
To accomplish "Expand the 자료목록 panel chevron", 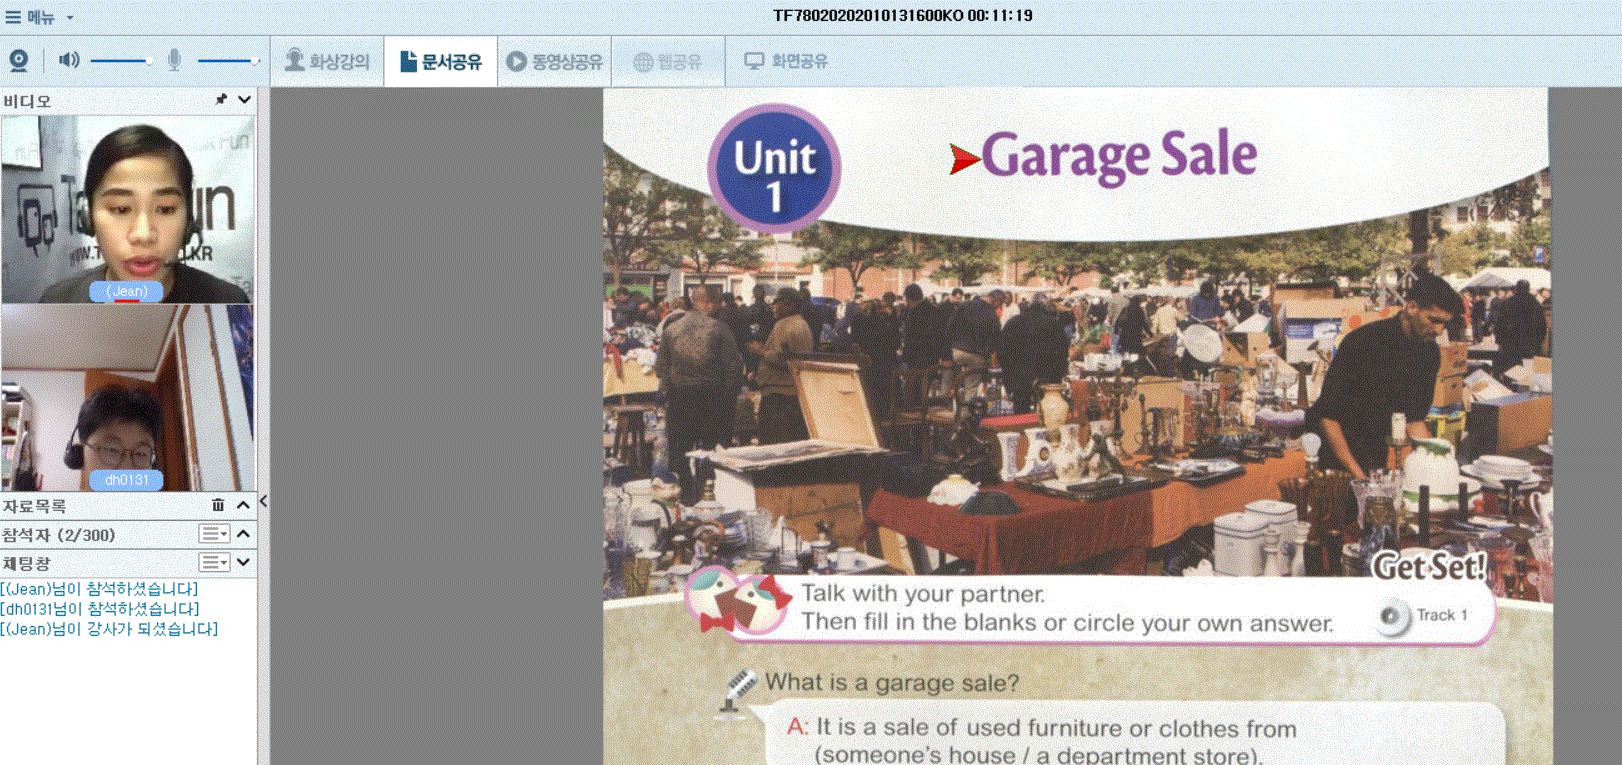I will (x=243, y=505).
